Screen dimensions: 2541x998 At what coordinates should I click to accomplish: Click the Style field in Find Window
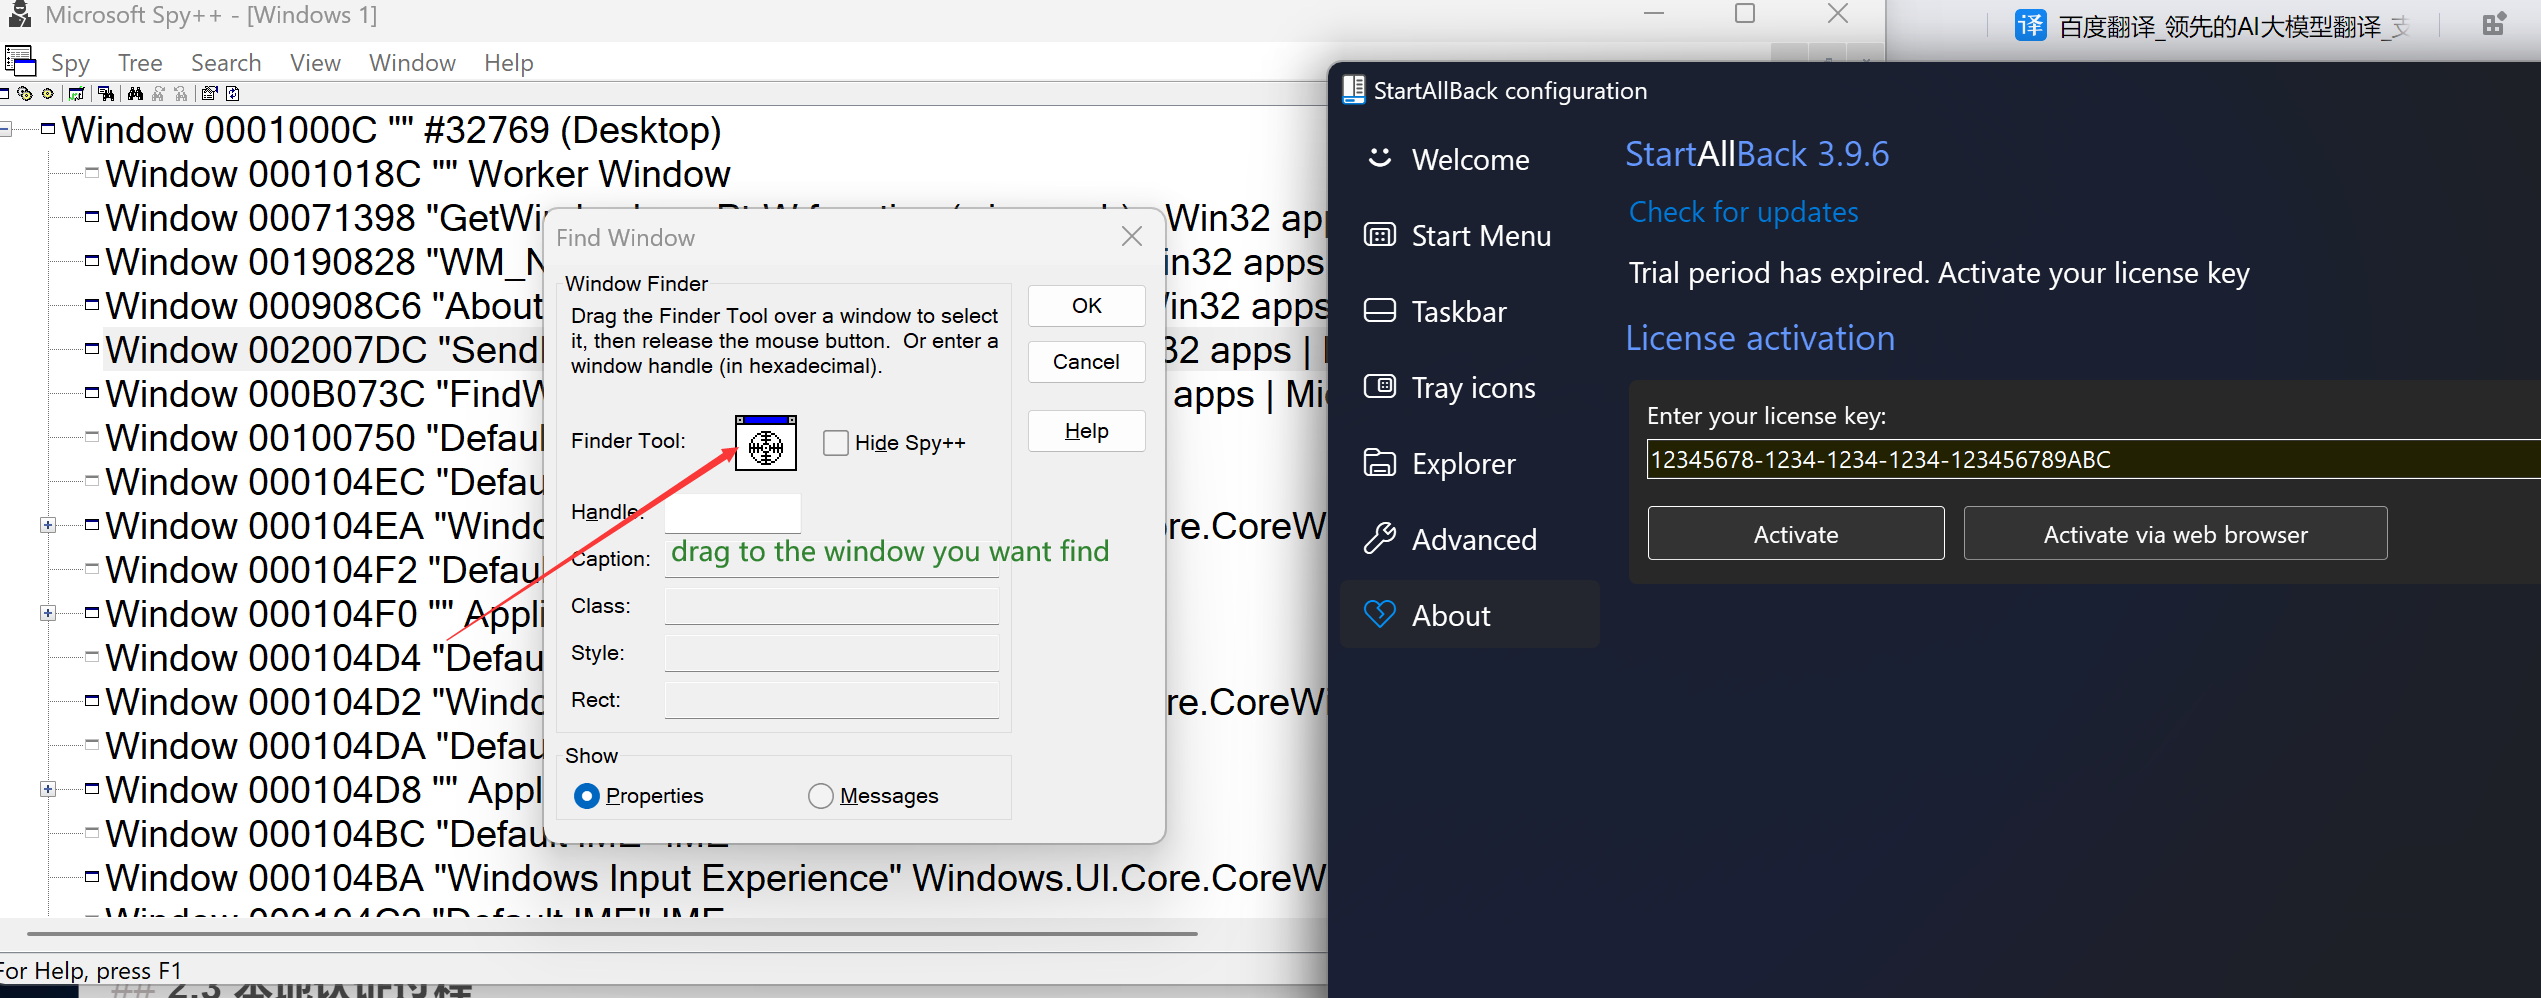point(832,654)
